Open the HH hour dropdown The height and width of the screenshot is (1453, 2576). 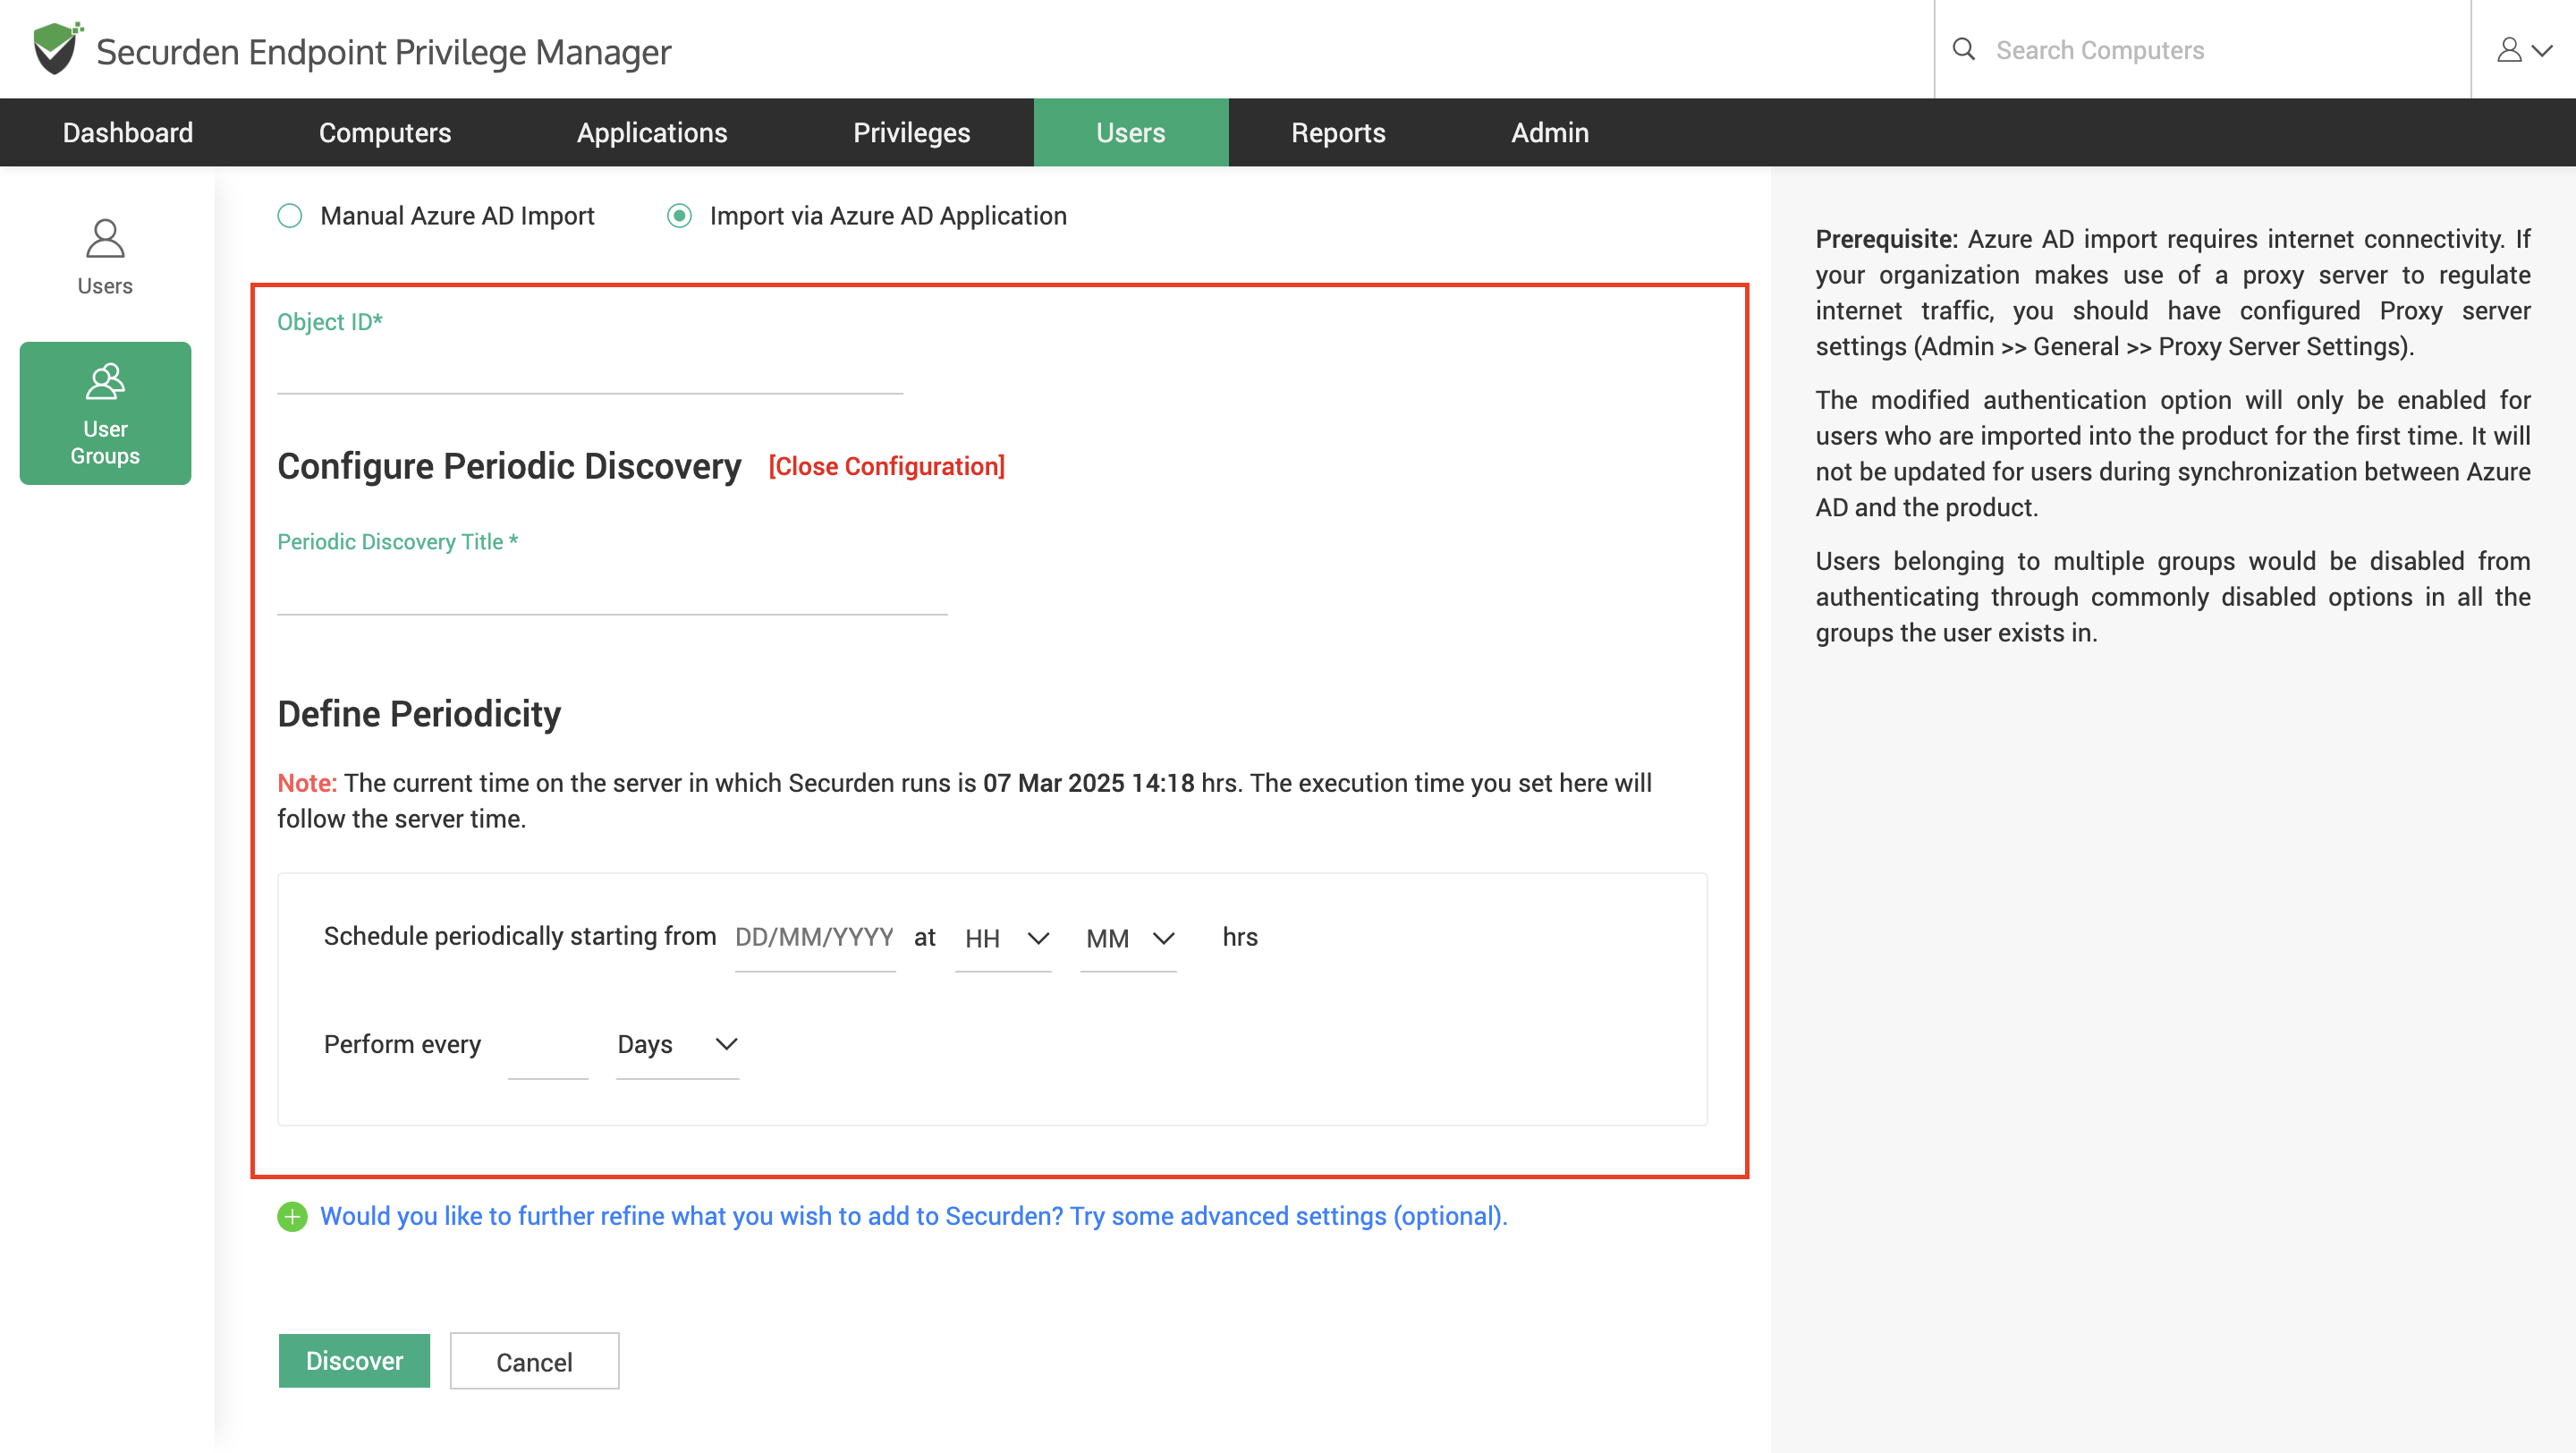pos(1003,939)
